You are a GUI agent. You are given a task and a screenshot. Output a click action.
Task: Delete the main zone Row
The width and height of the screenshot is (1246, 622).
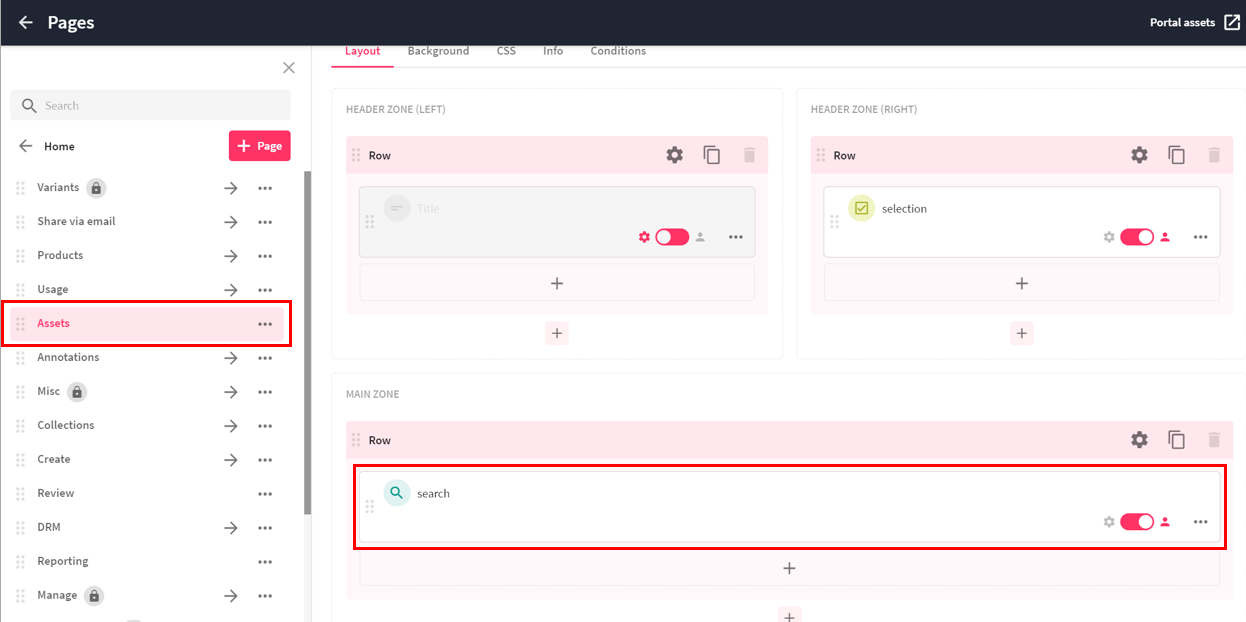[1214, 440]
